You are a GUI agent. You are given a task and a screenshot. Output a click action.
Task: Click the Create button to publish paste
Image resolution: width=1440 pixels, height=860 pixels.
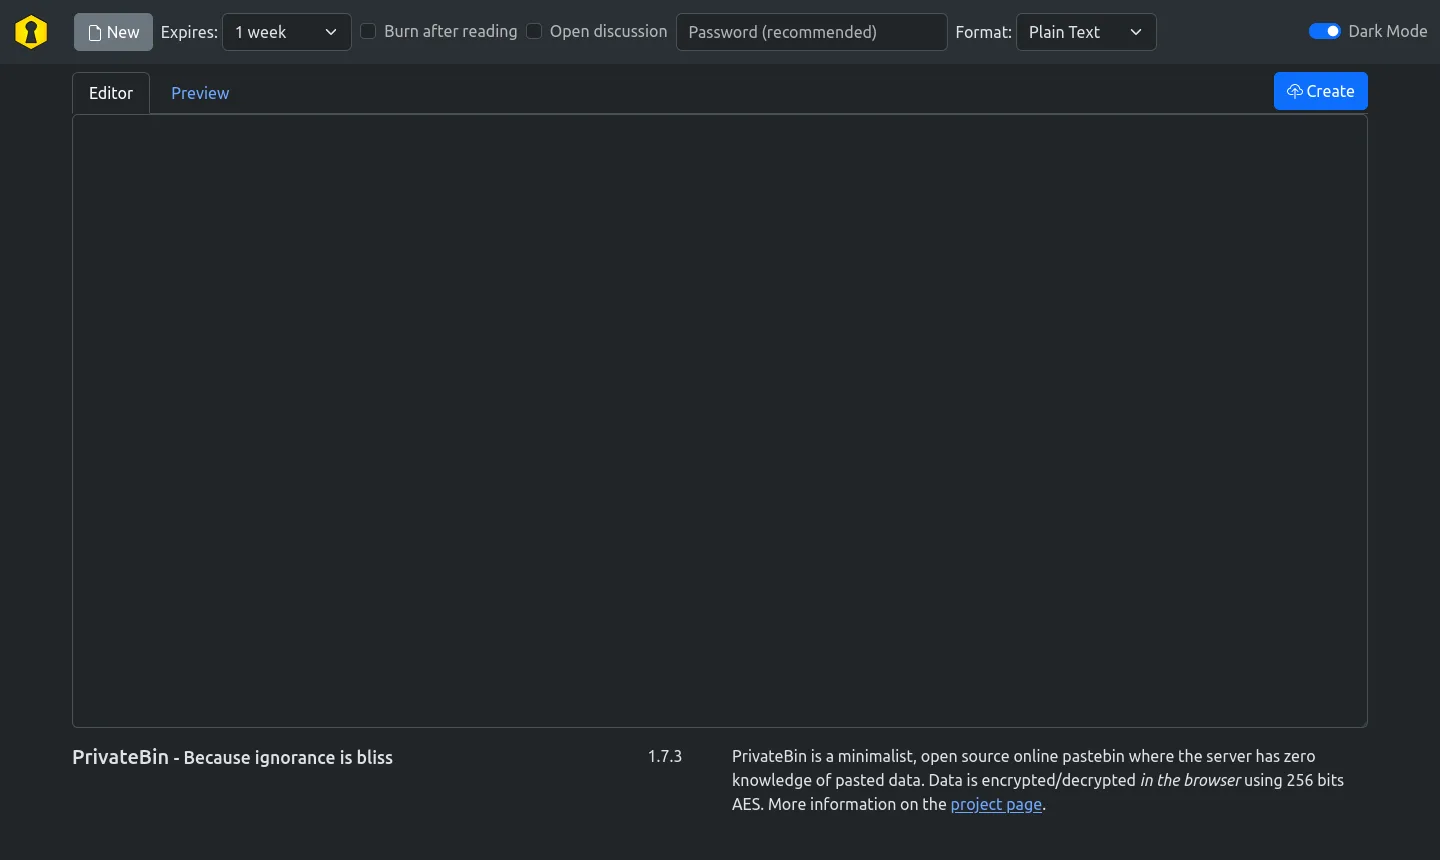1320,90
